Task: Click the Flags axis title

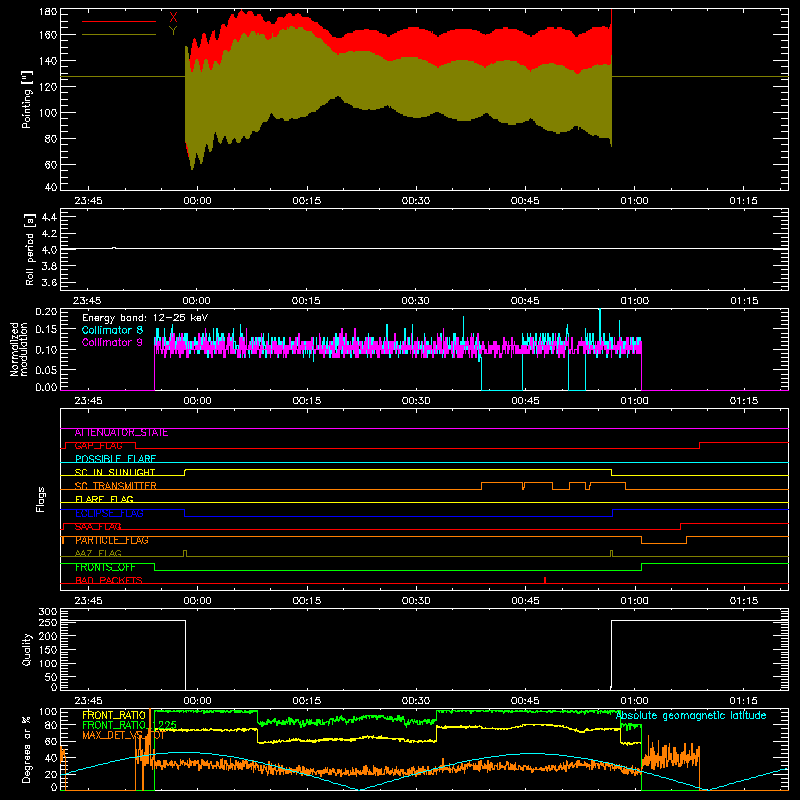Action: [41, 499]
